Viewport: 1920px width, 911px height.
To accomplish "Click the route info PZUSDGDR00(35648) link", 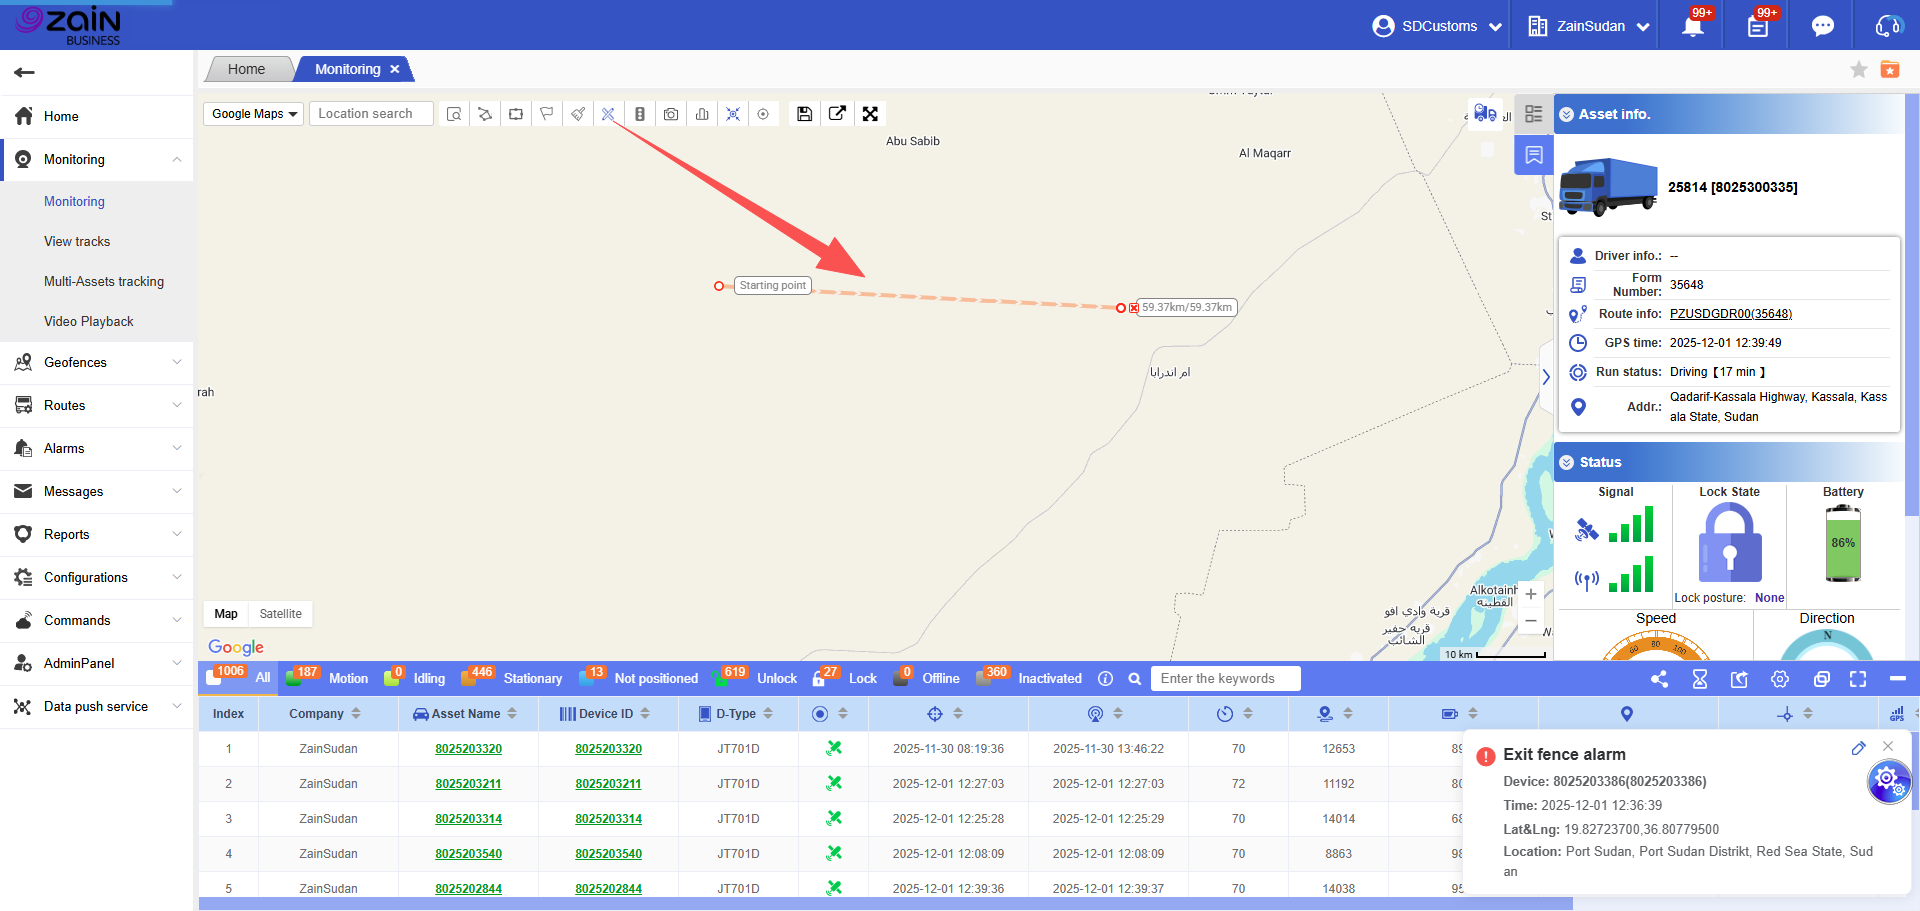I will 1730,314.
